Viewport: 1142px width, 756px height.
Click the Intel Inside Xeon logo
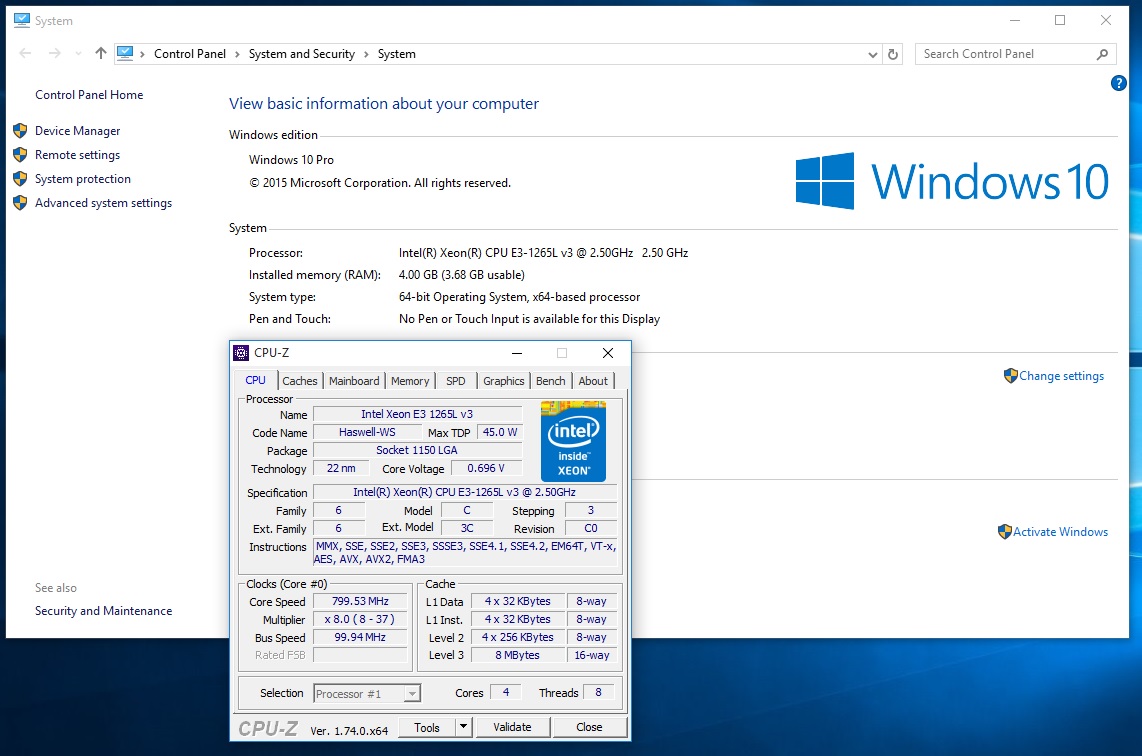573,441
